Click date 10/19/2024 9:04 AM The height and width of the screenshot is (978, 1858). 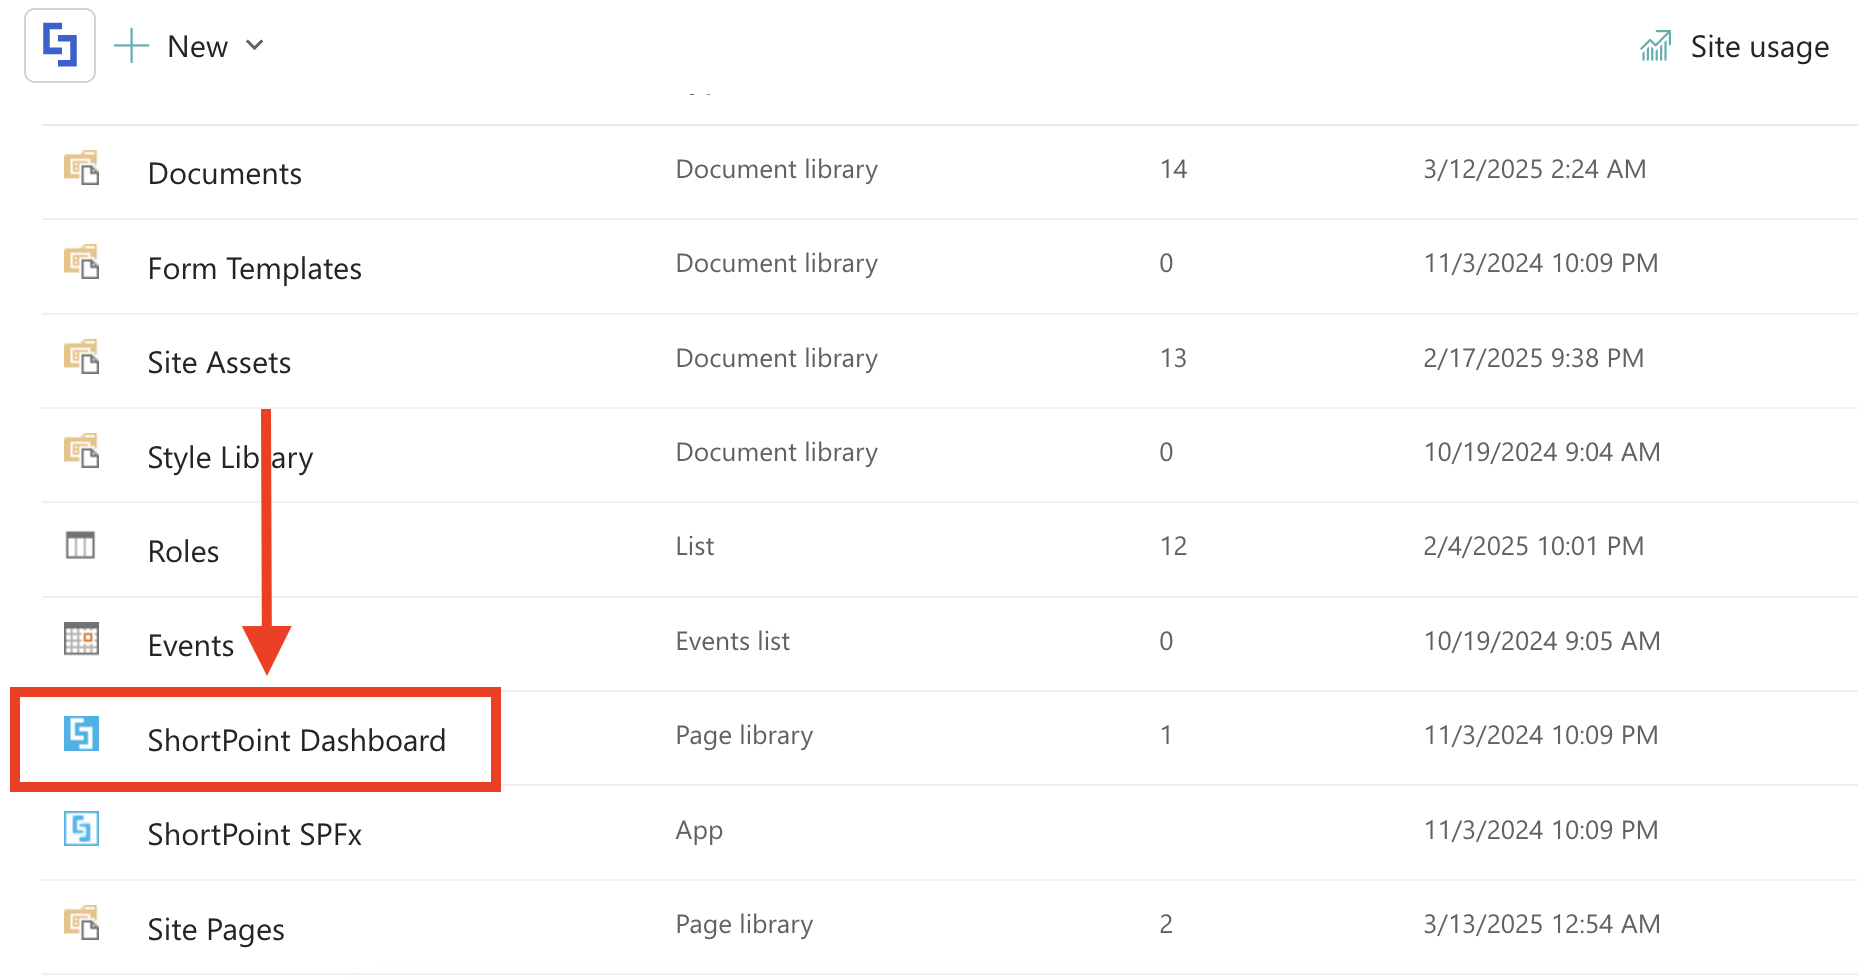pos(1541,452)
